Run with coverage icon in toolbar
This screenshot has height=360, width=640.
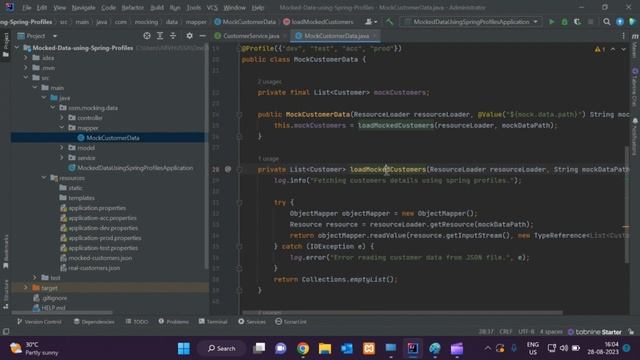click(577, 22)
